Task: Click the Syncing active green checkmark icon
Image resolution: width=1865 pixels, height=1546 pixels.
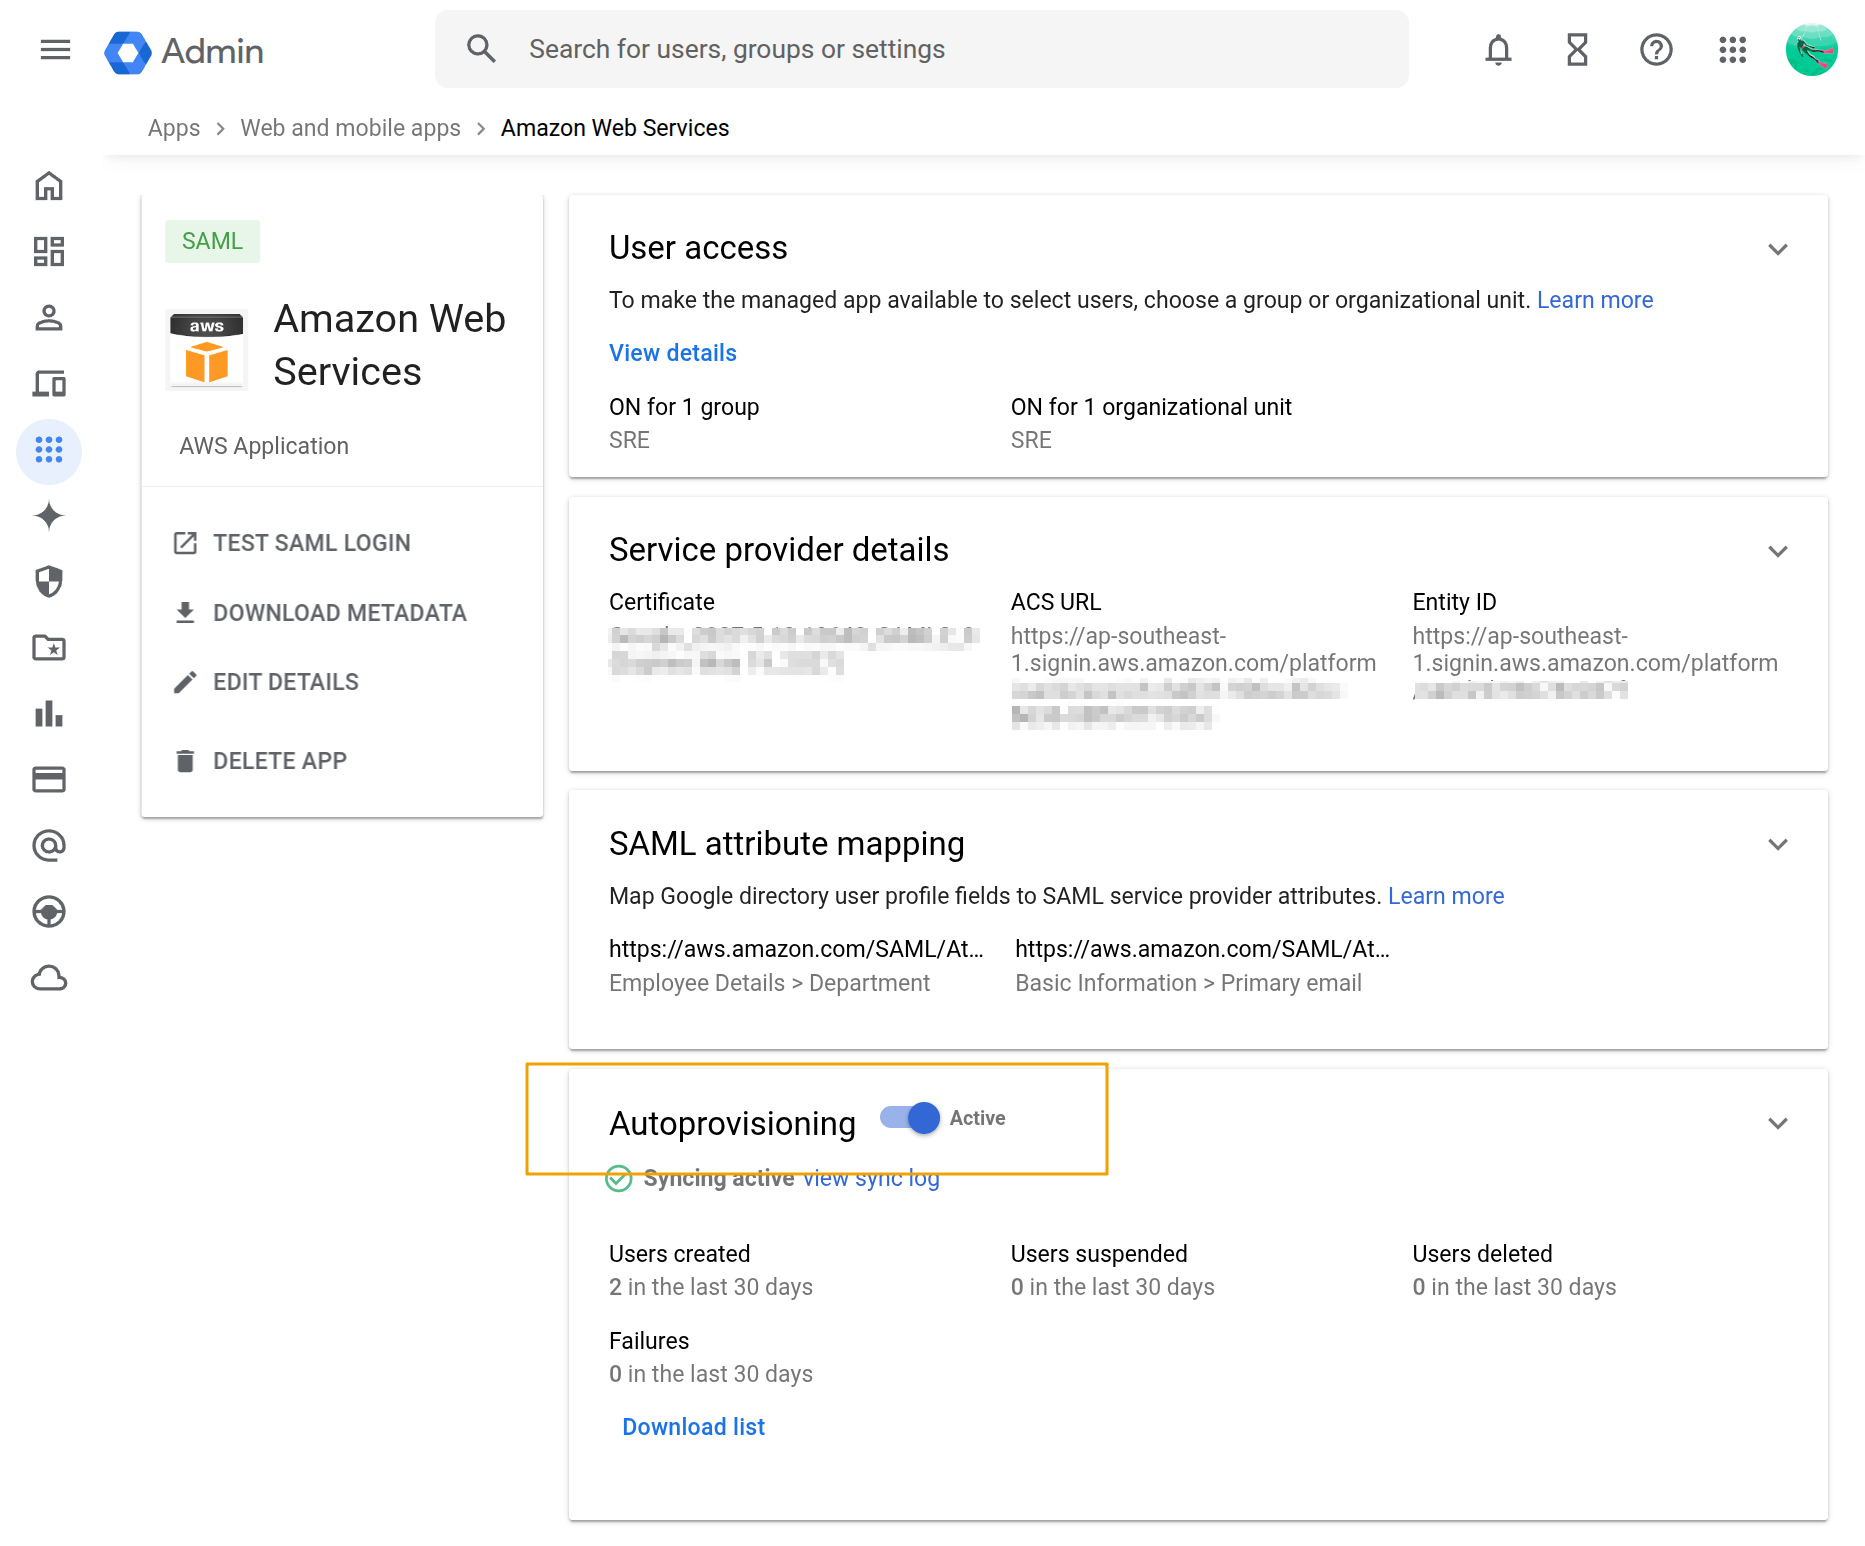Action: pos(619,1179)
